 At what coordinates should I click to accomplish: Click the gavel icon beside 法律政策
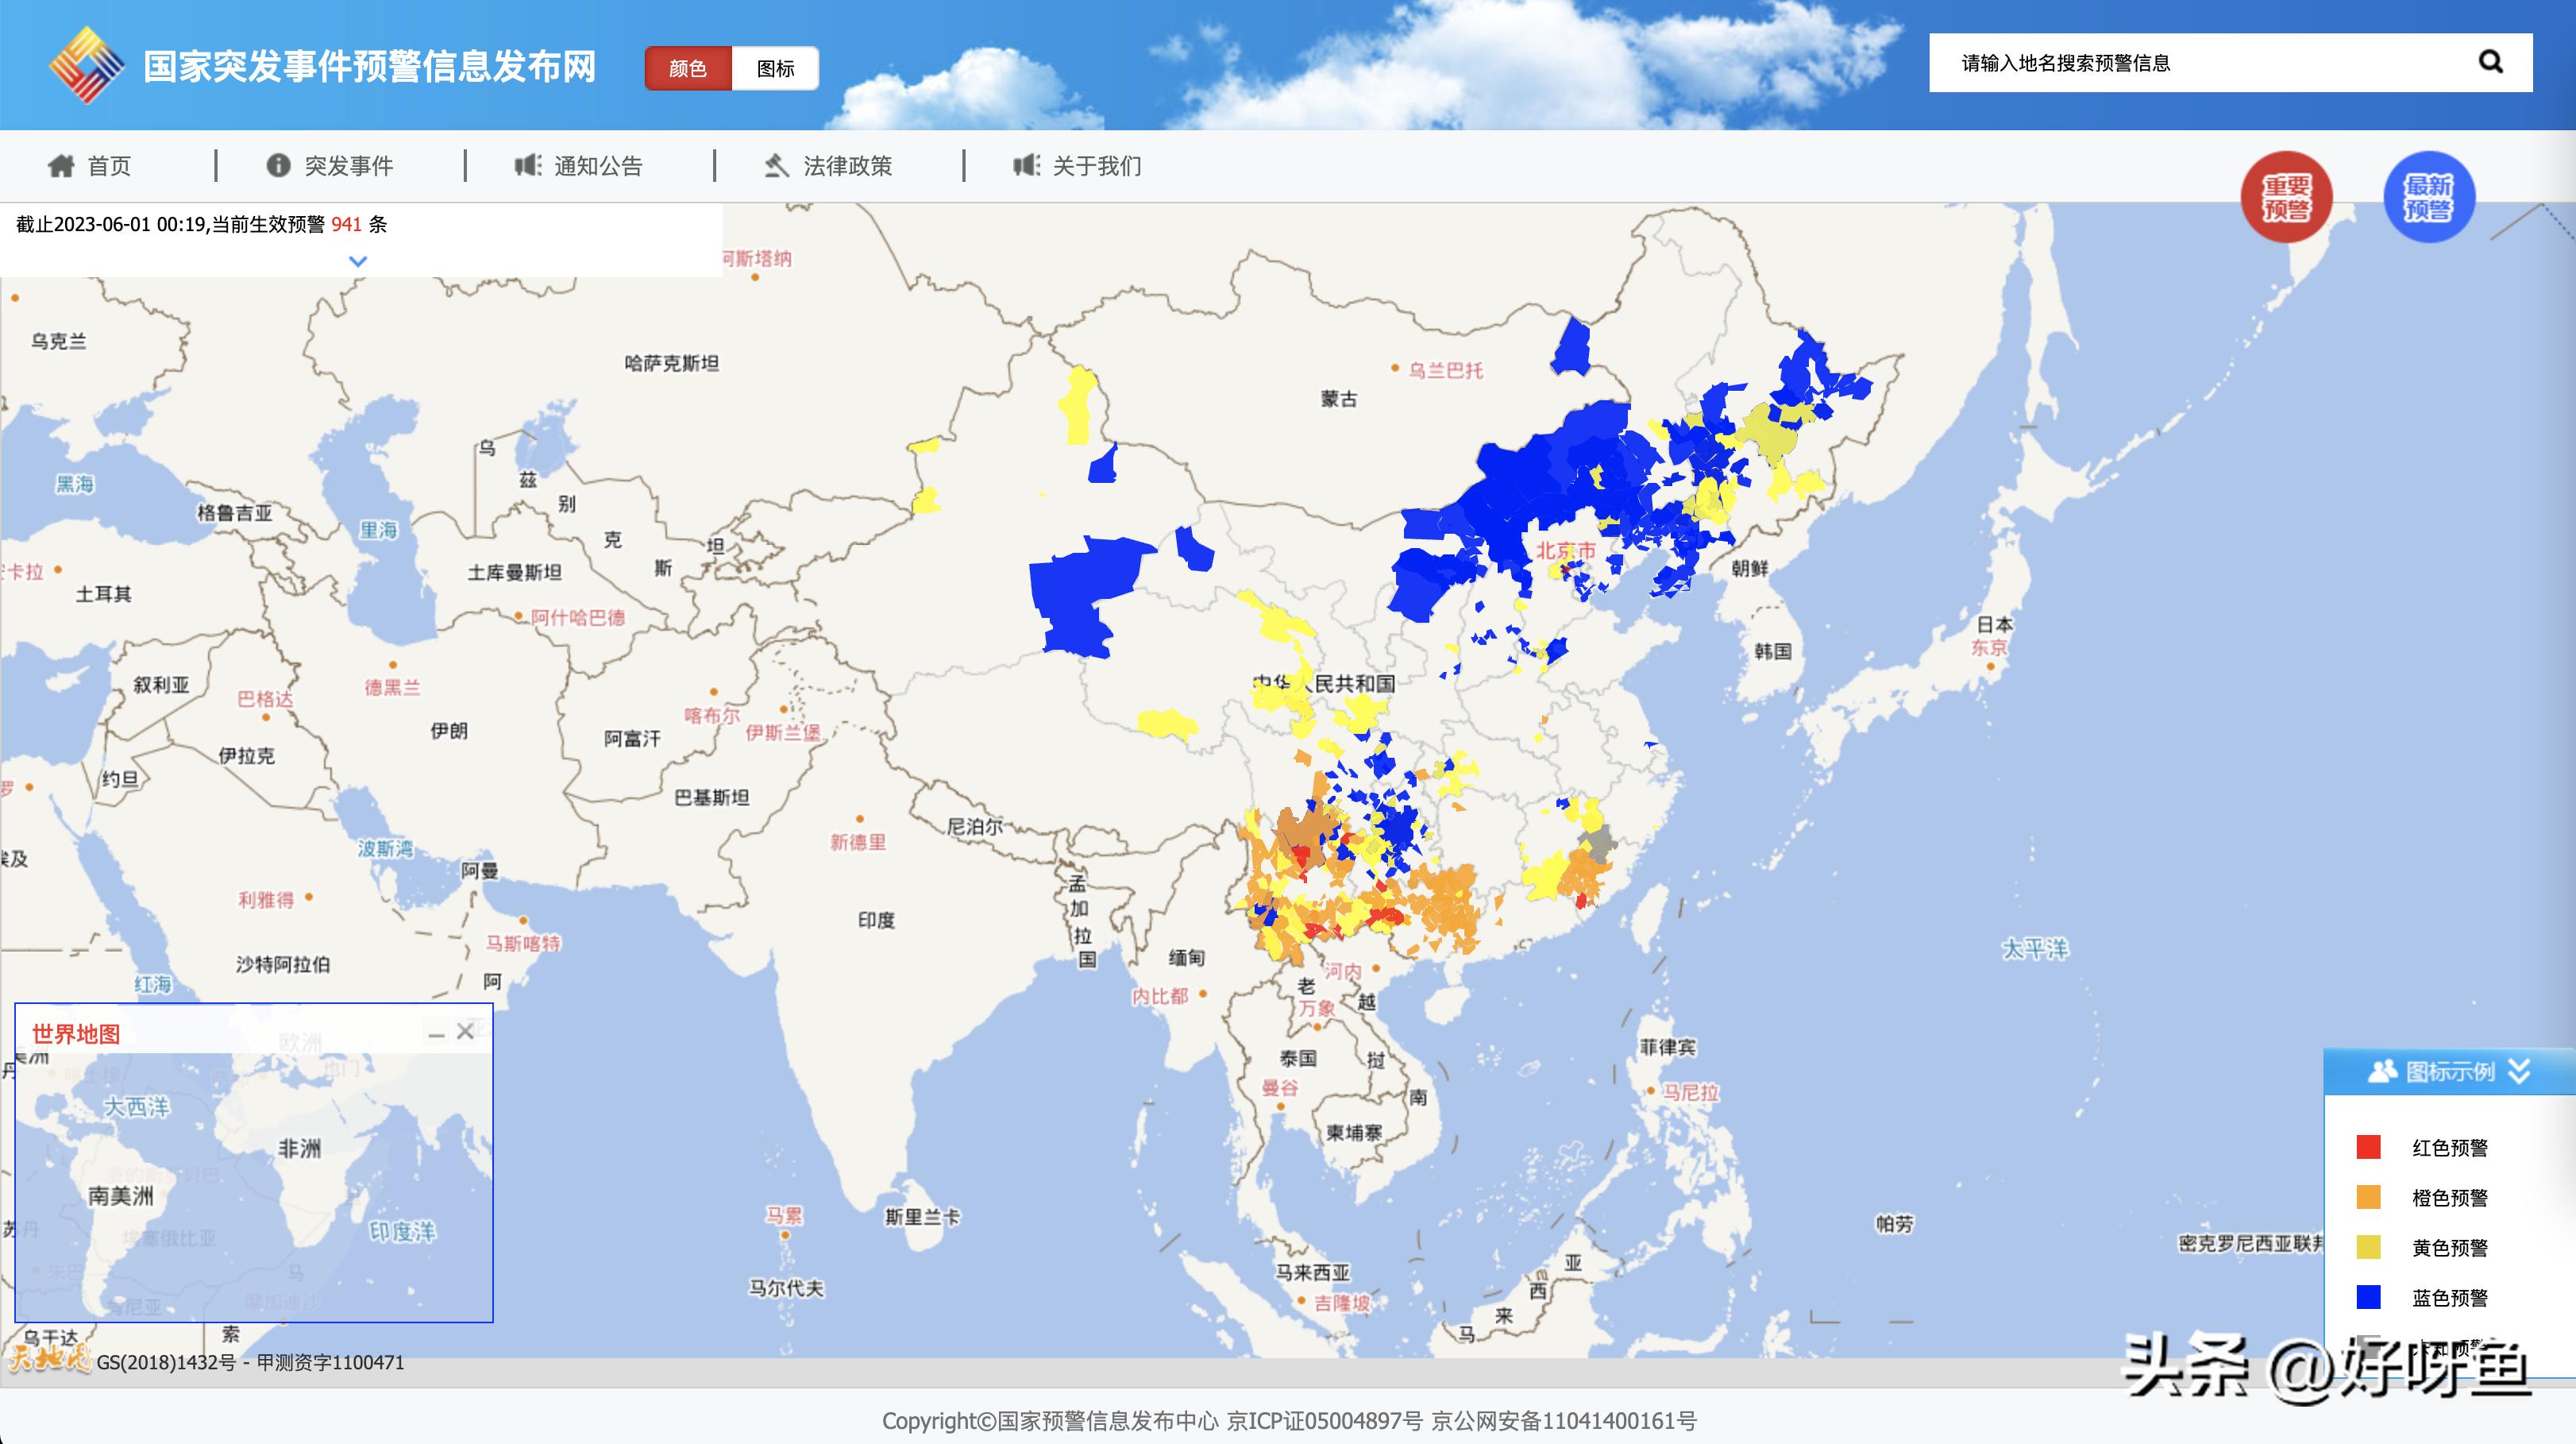pos(777,166)
